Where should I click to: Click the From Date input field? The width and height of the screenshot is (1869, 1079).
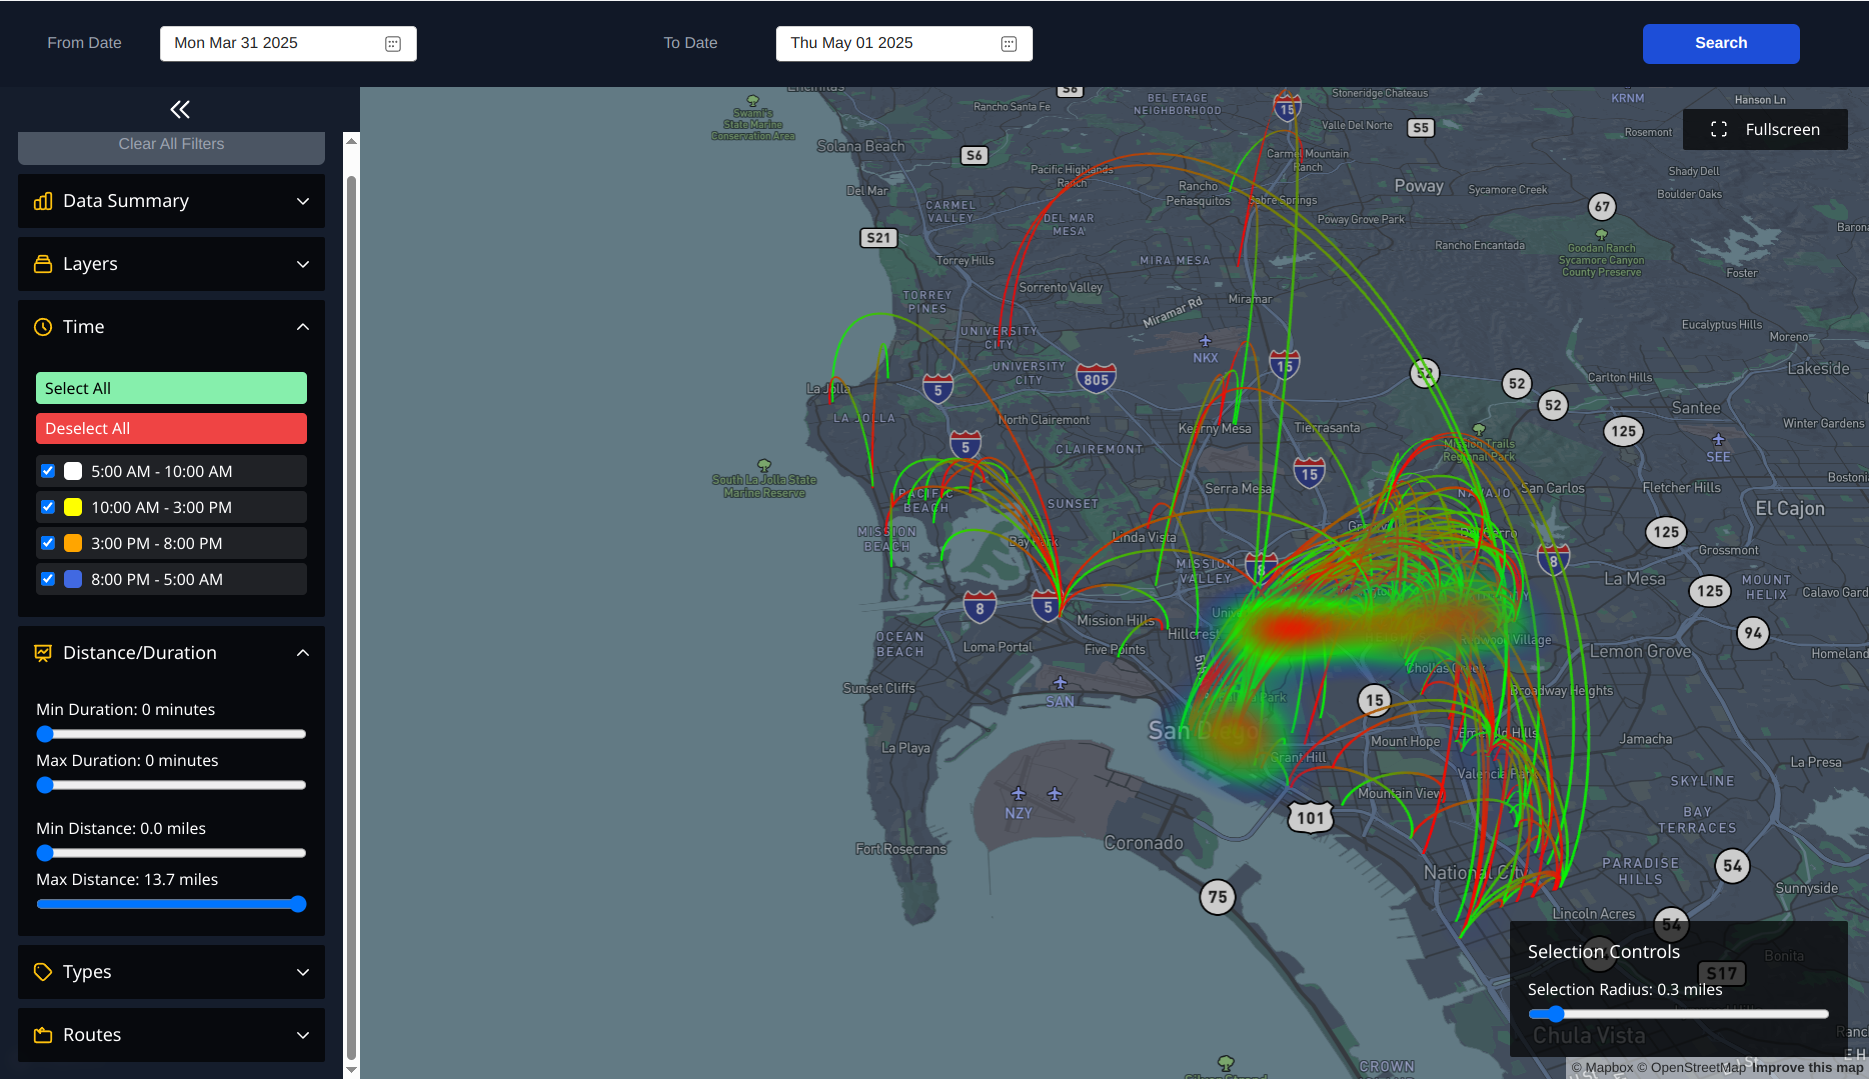(x=270, y=44)
